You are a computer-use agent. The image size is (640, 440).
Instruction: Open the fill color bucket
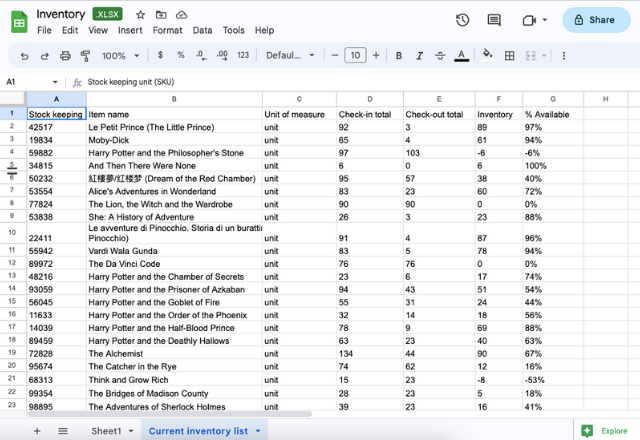(487, 55)
